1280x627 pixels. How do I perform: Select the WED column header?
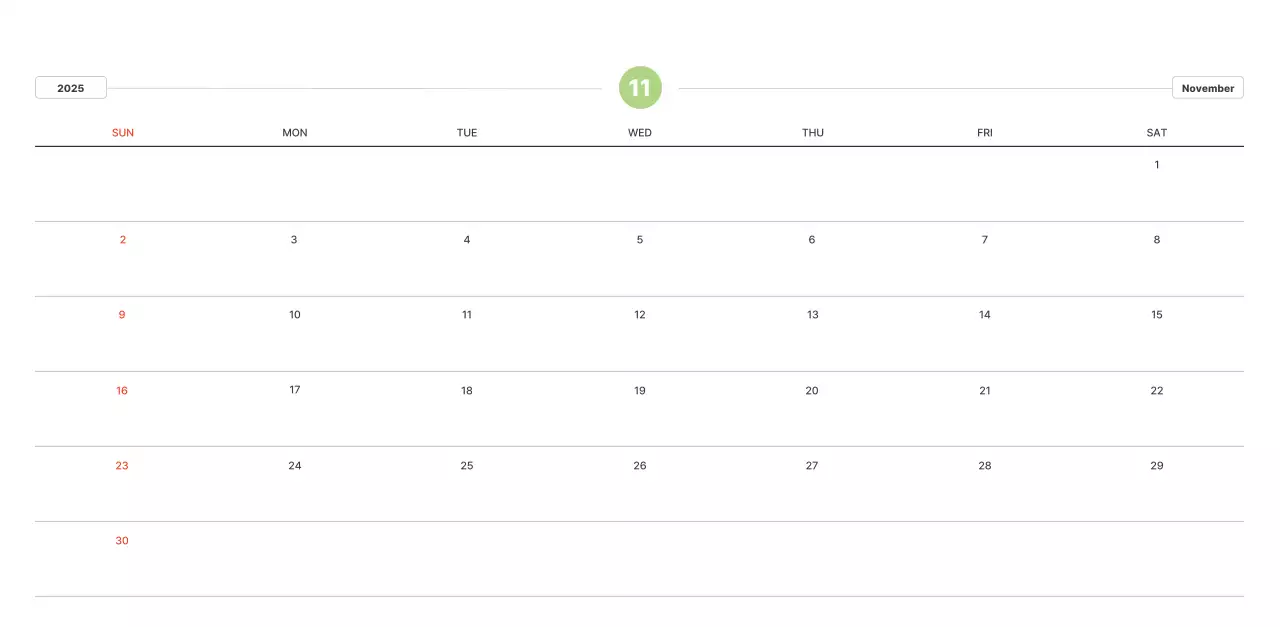[x=640, y=133]
